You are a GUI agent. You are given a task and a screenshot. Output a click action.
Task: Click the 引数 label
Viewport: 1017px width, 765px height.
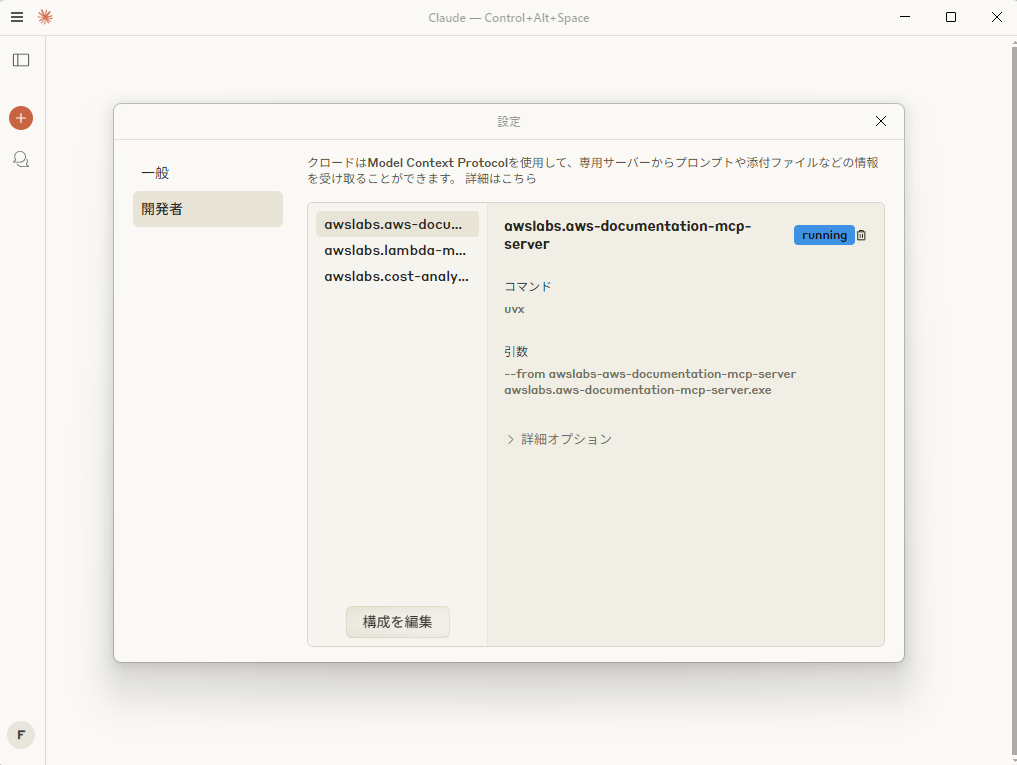pos(516,352)
